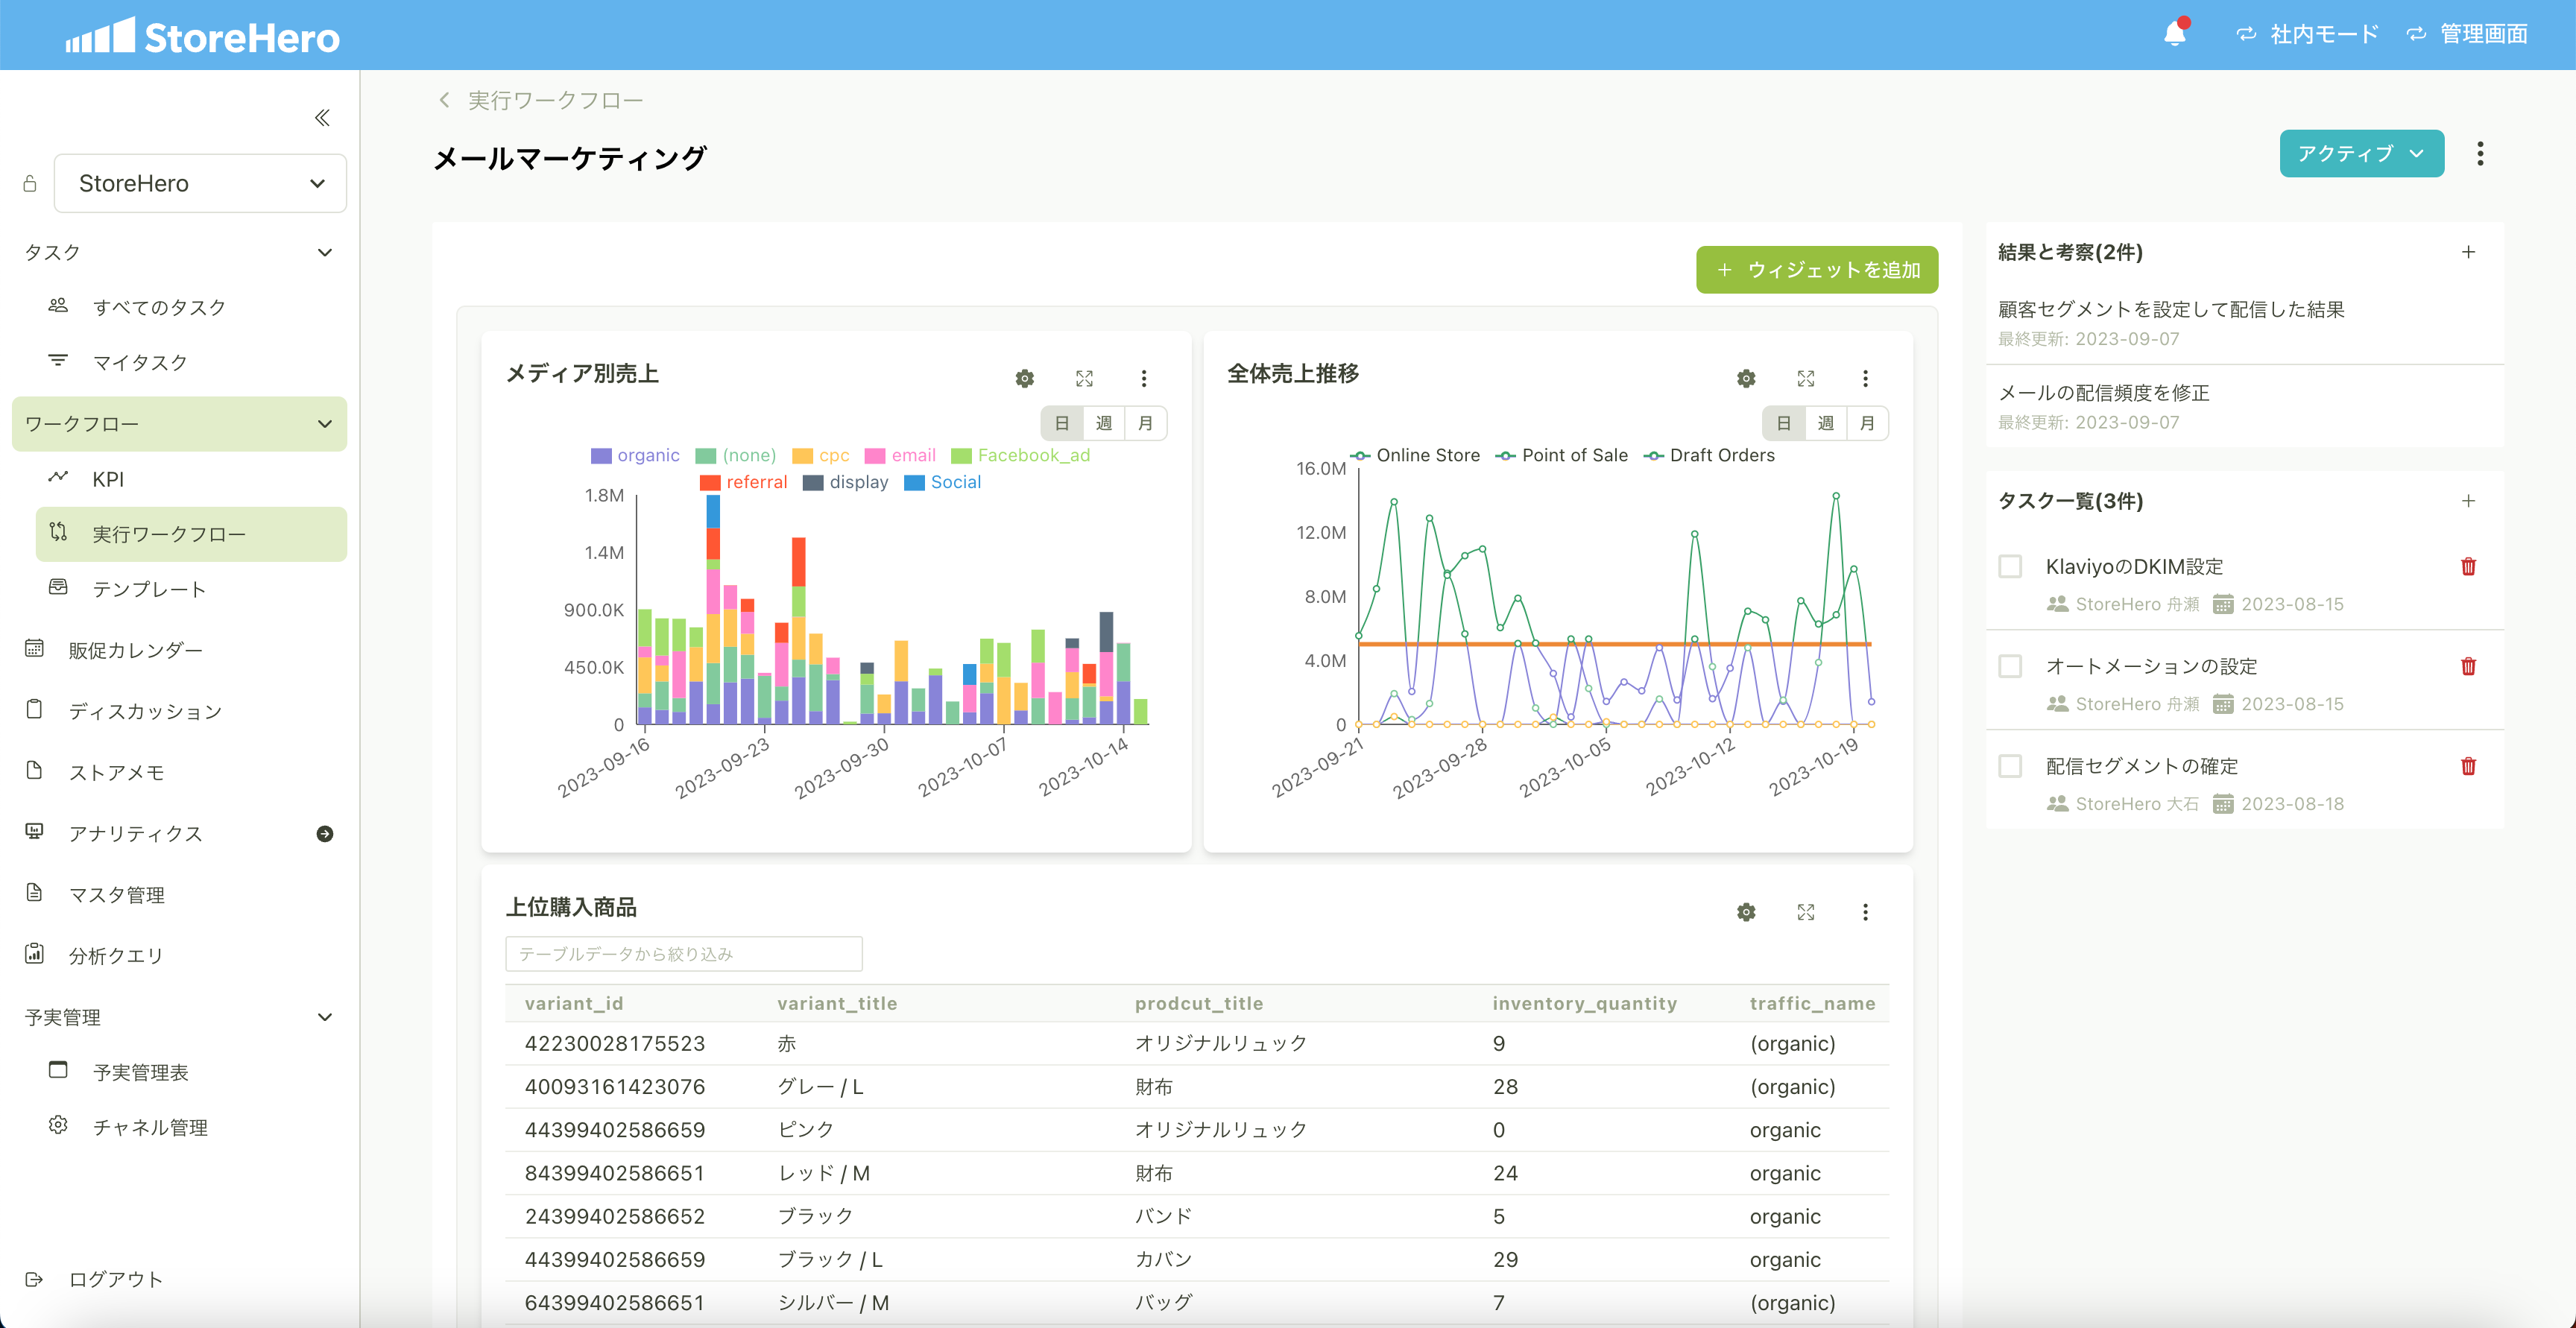Screen dimensions: 2576x1328
Task: Delete the オートメーションの設定 task
Action: [2468, 666]
